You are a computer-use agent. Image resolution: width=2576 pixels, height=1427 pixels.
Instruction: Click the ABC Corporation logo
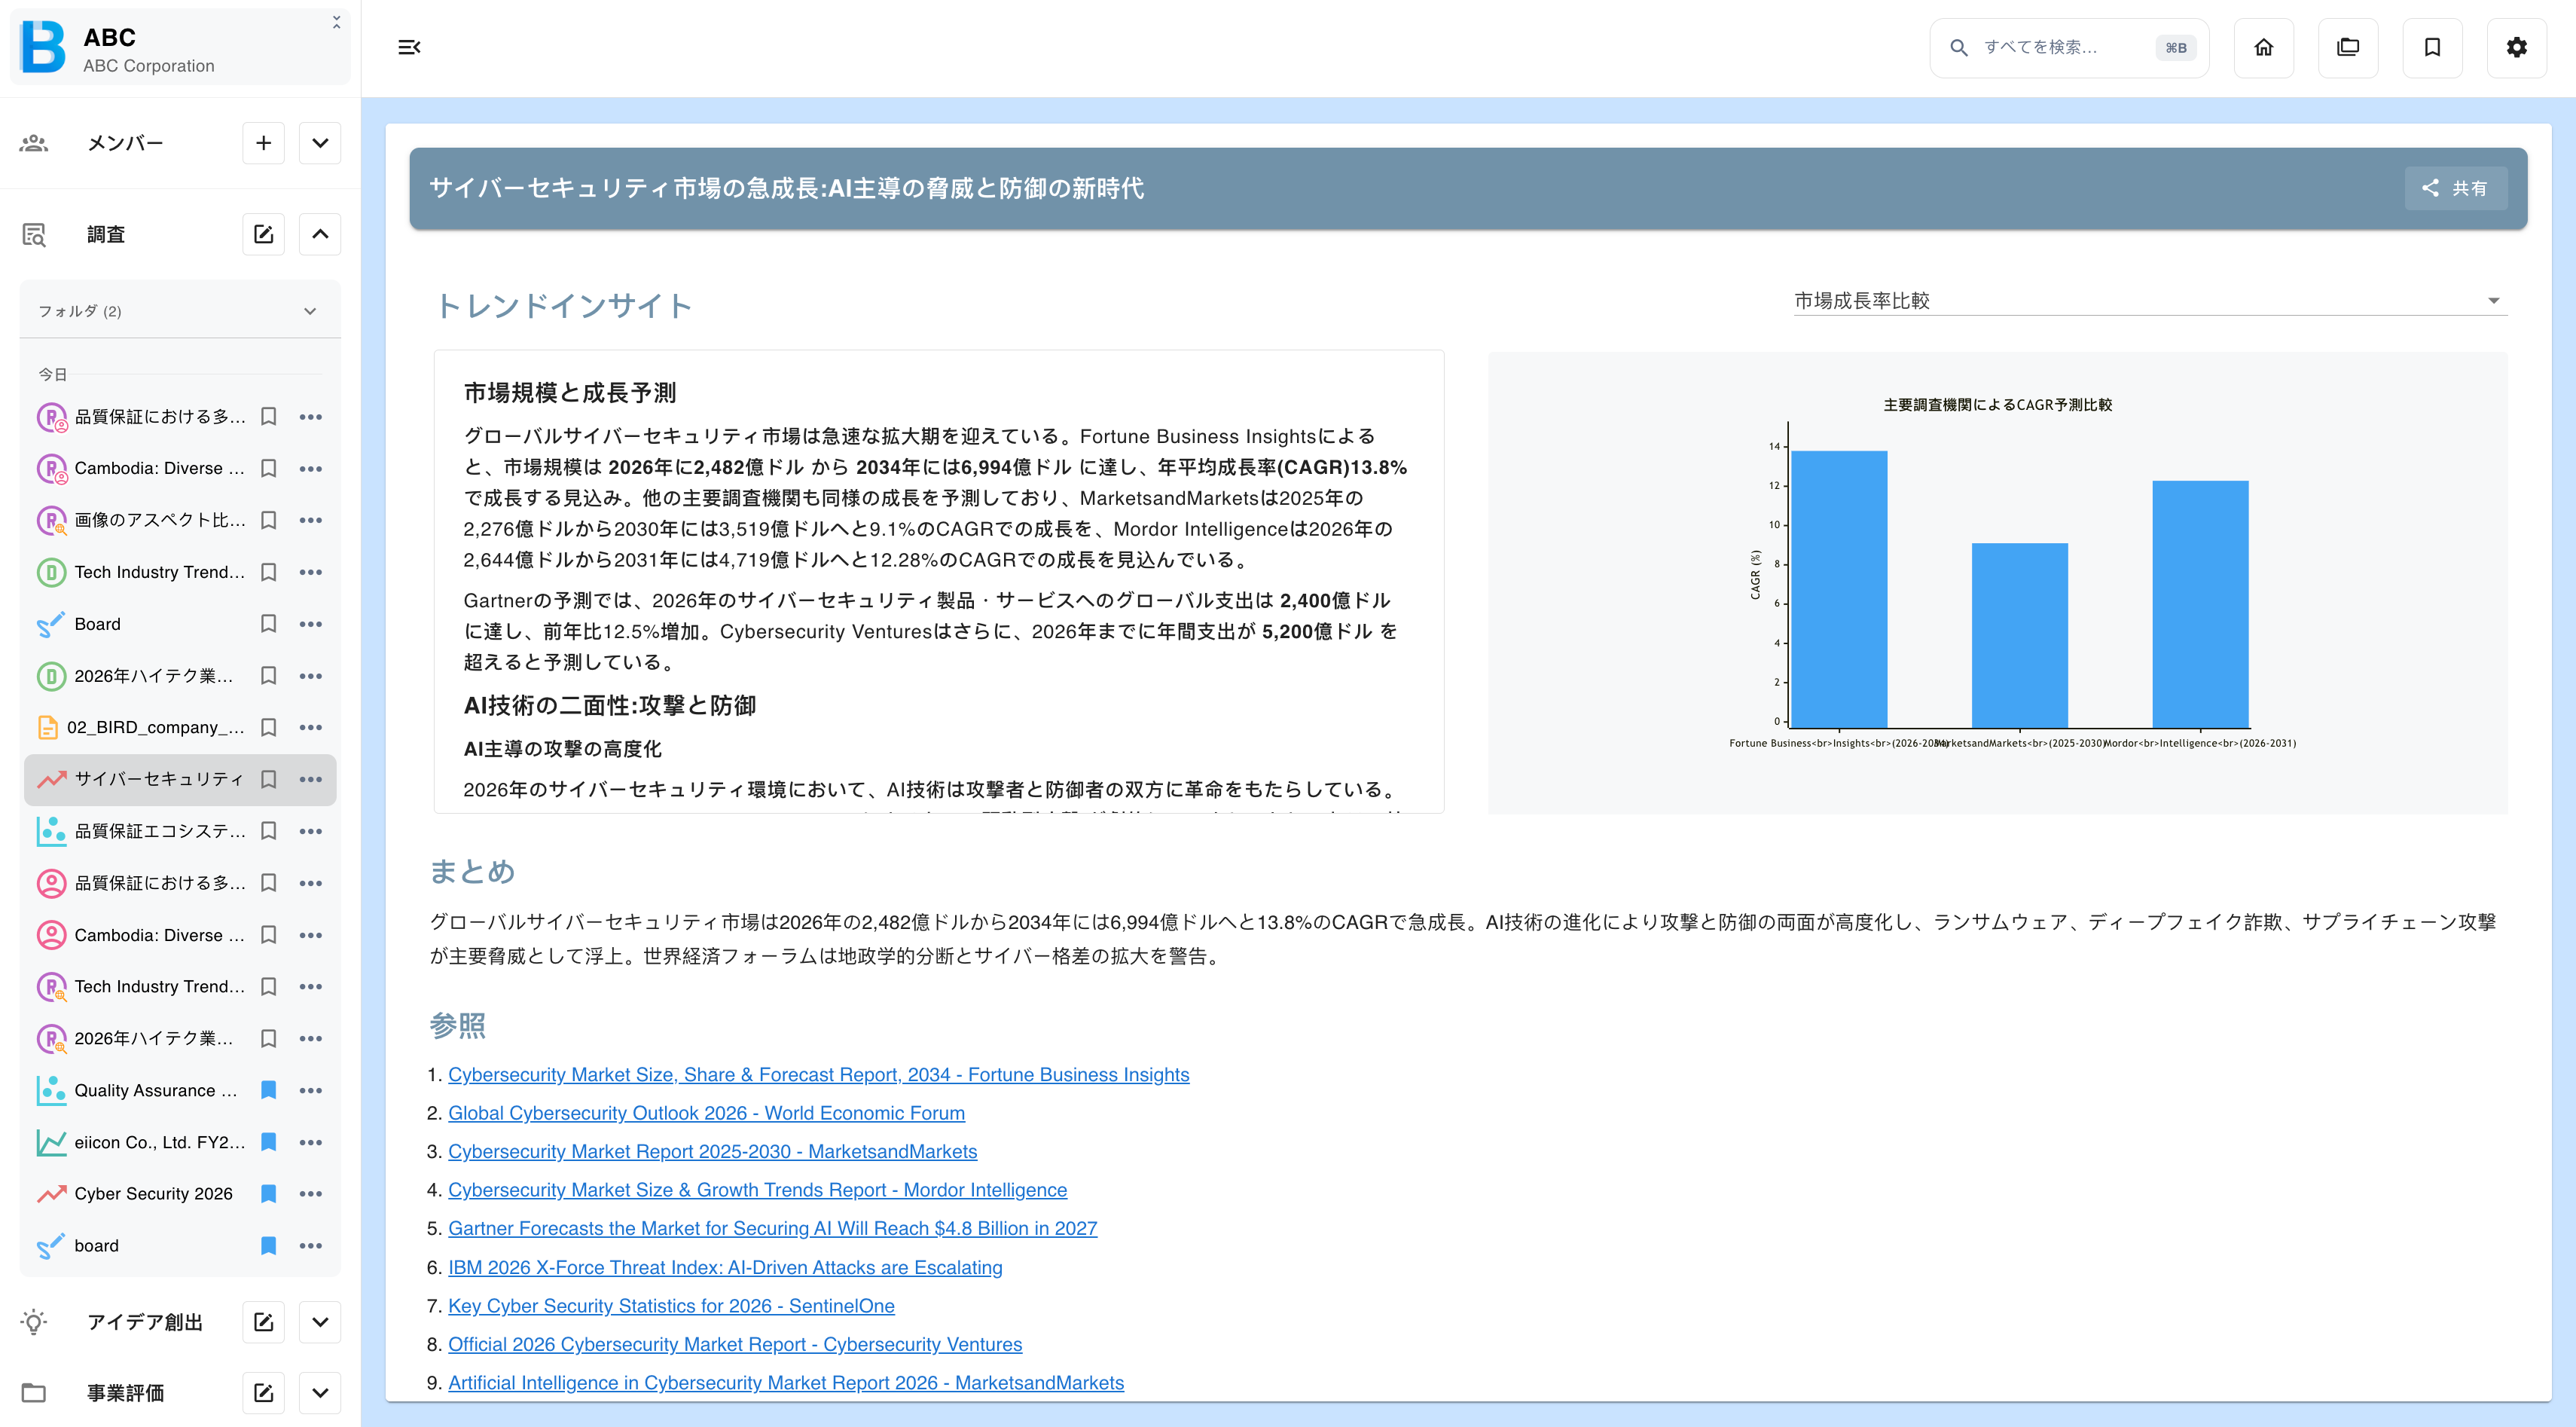tap(43, 47)
